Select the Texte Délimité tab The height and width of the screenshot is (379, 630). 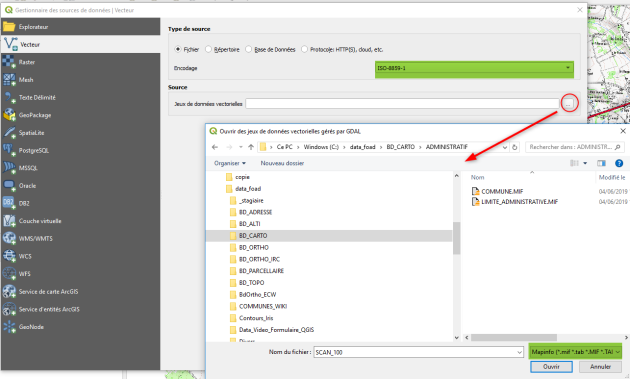tap(80, 97)
